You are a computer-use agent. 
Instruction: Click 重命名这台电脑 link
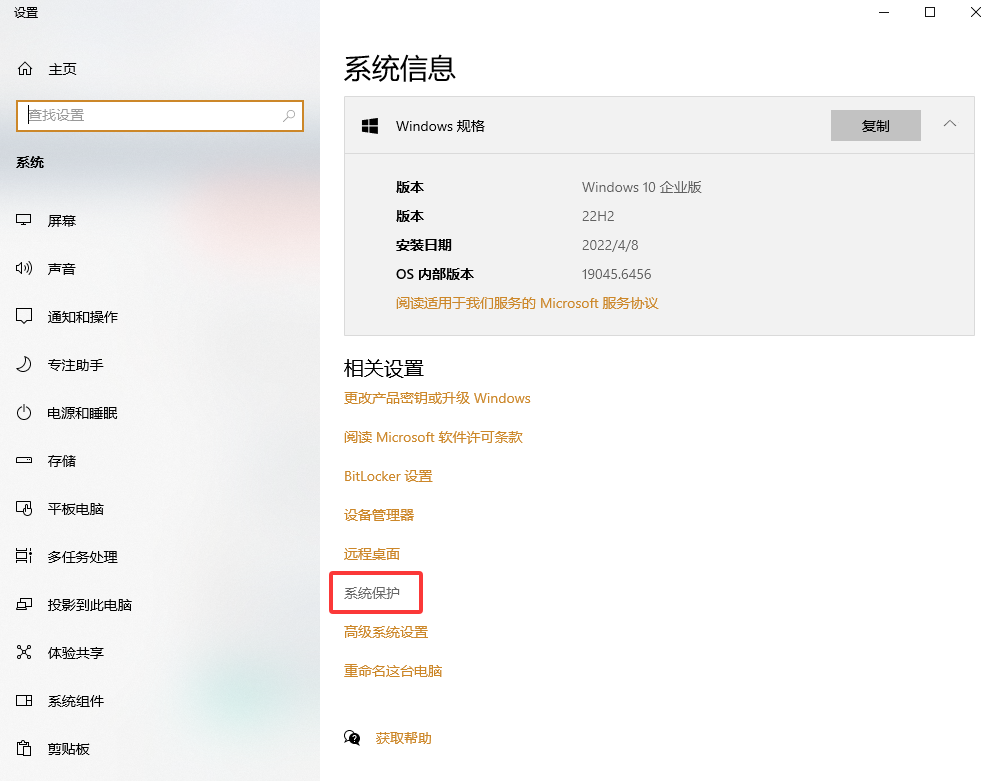point(392,671)
